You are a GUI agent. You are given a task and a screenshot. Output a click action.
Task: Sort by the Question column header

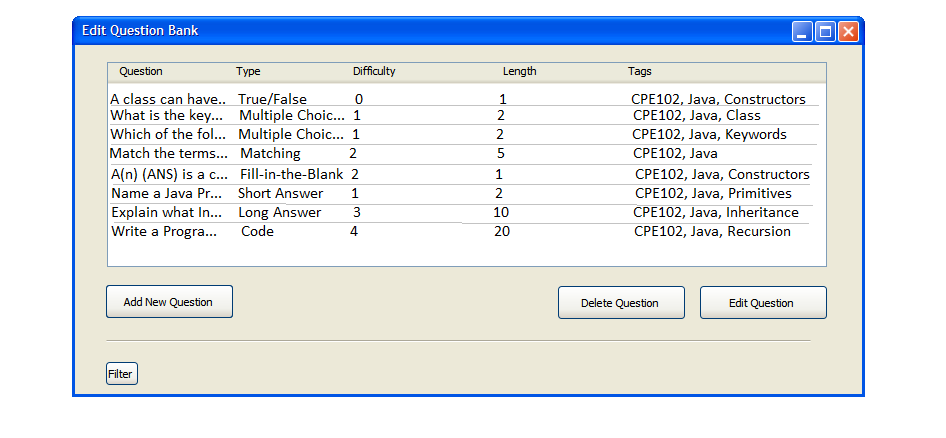[141, 72]
